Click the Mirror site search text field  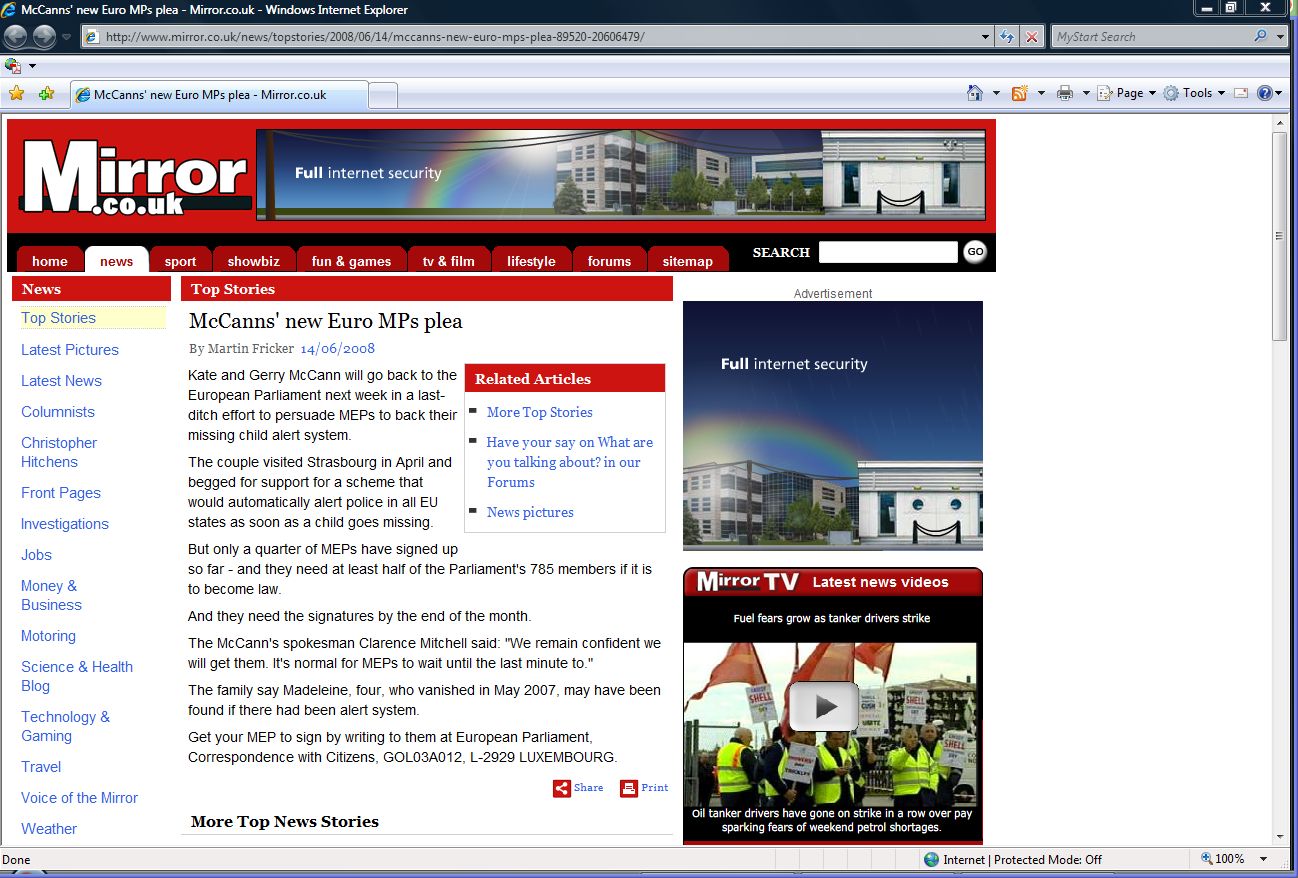[888, 252]
